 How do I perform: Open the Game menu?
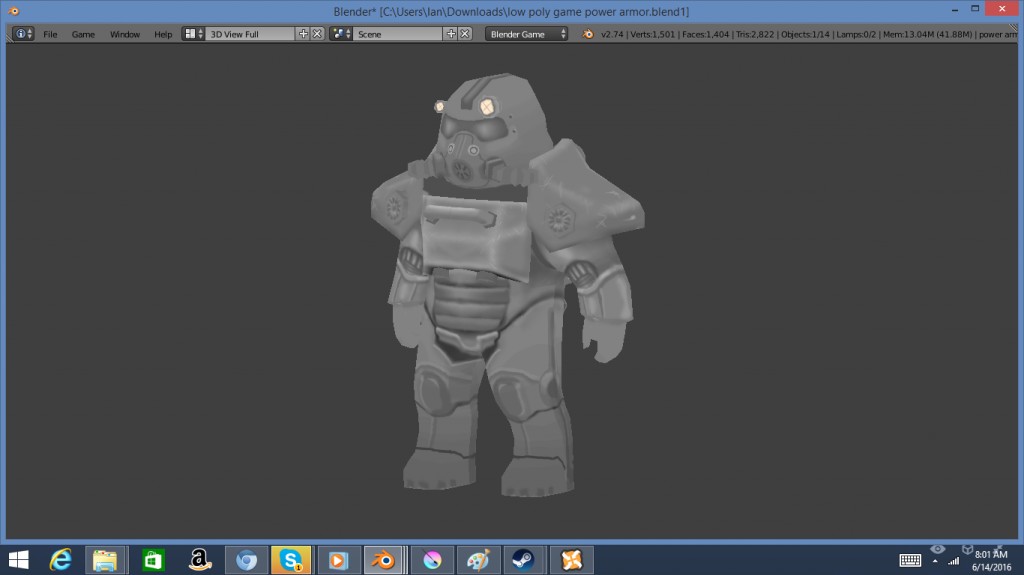[83, 34]
